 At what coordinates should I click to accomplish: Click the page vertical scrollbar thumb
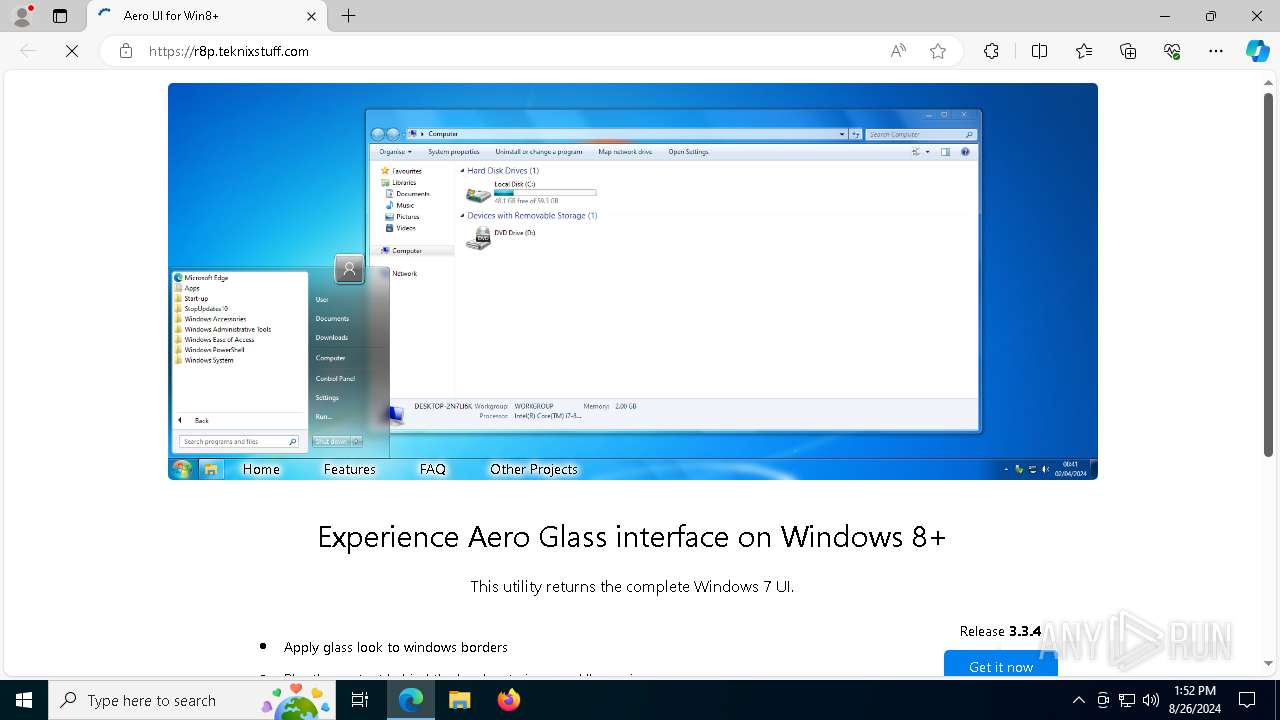[x=1268, y=275]
